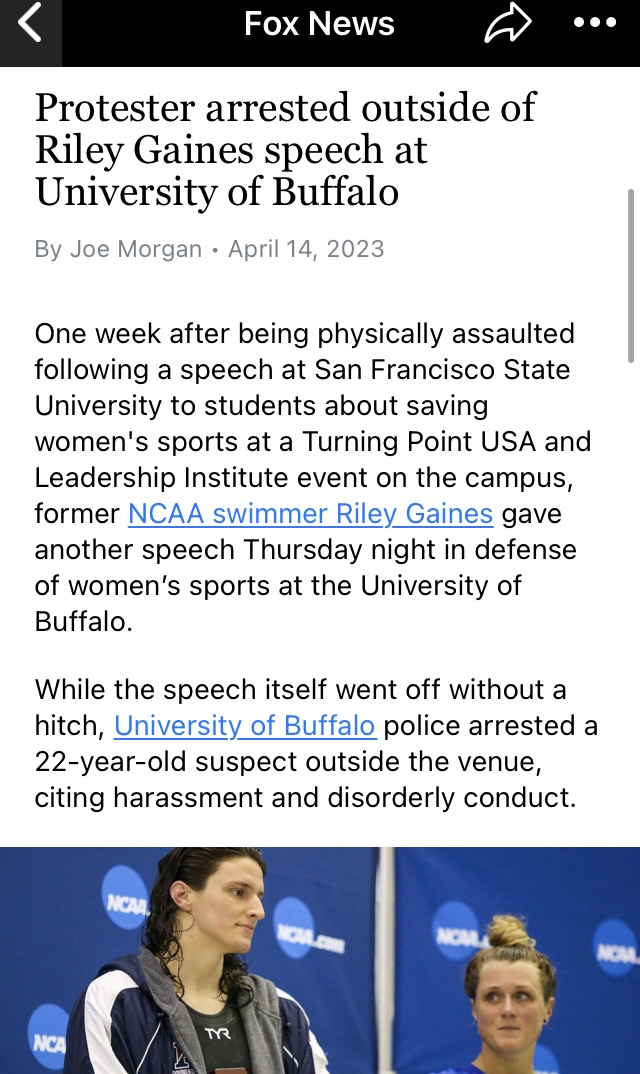640x1074 pixels.
Task: Tap the word 'Buffalo.' ending first paragraph
Action: (84, 621)
